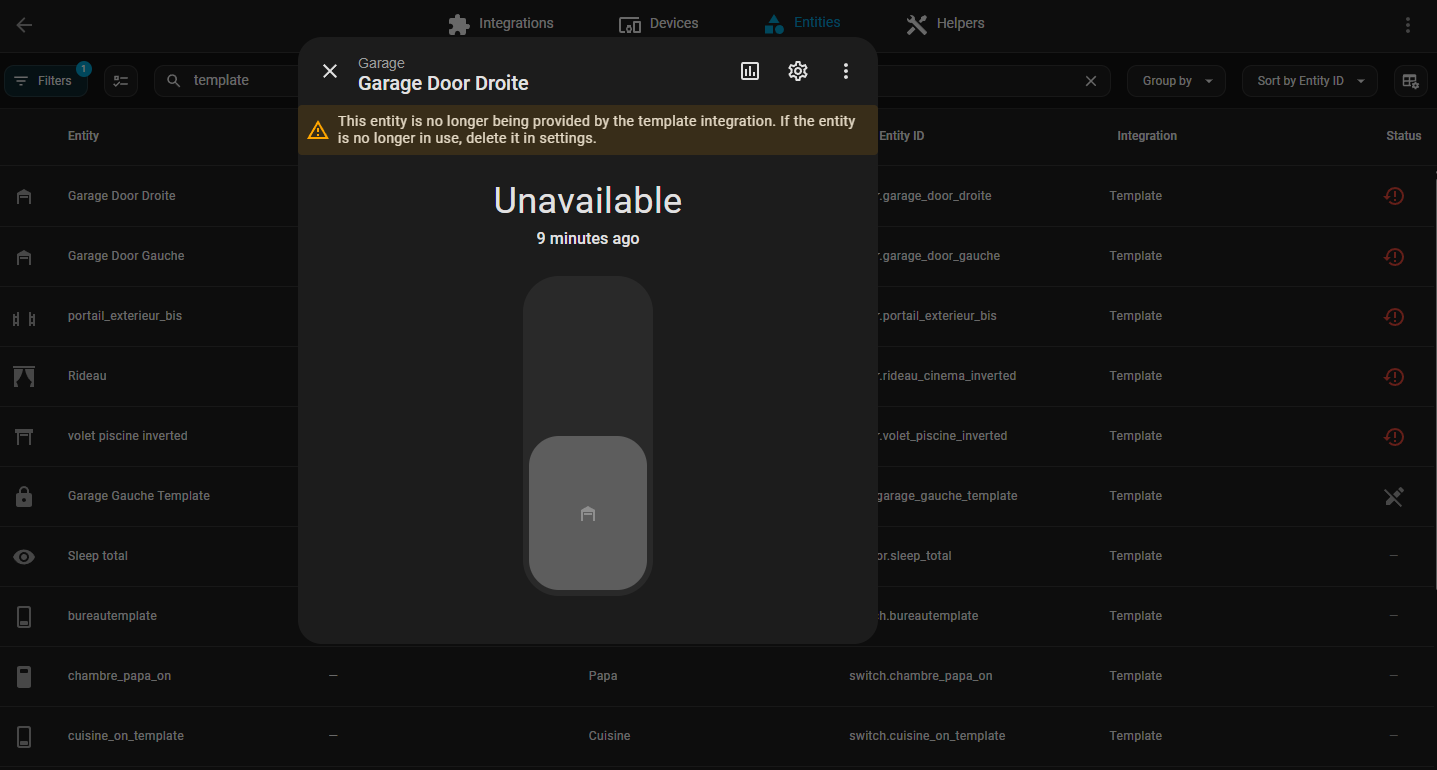Switch to the Devices tab
This screenshot has height=770, width=1437.
(x=659, y=24)
